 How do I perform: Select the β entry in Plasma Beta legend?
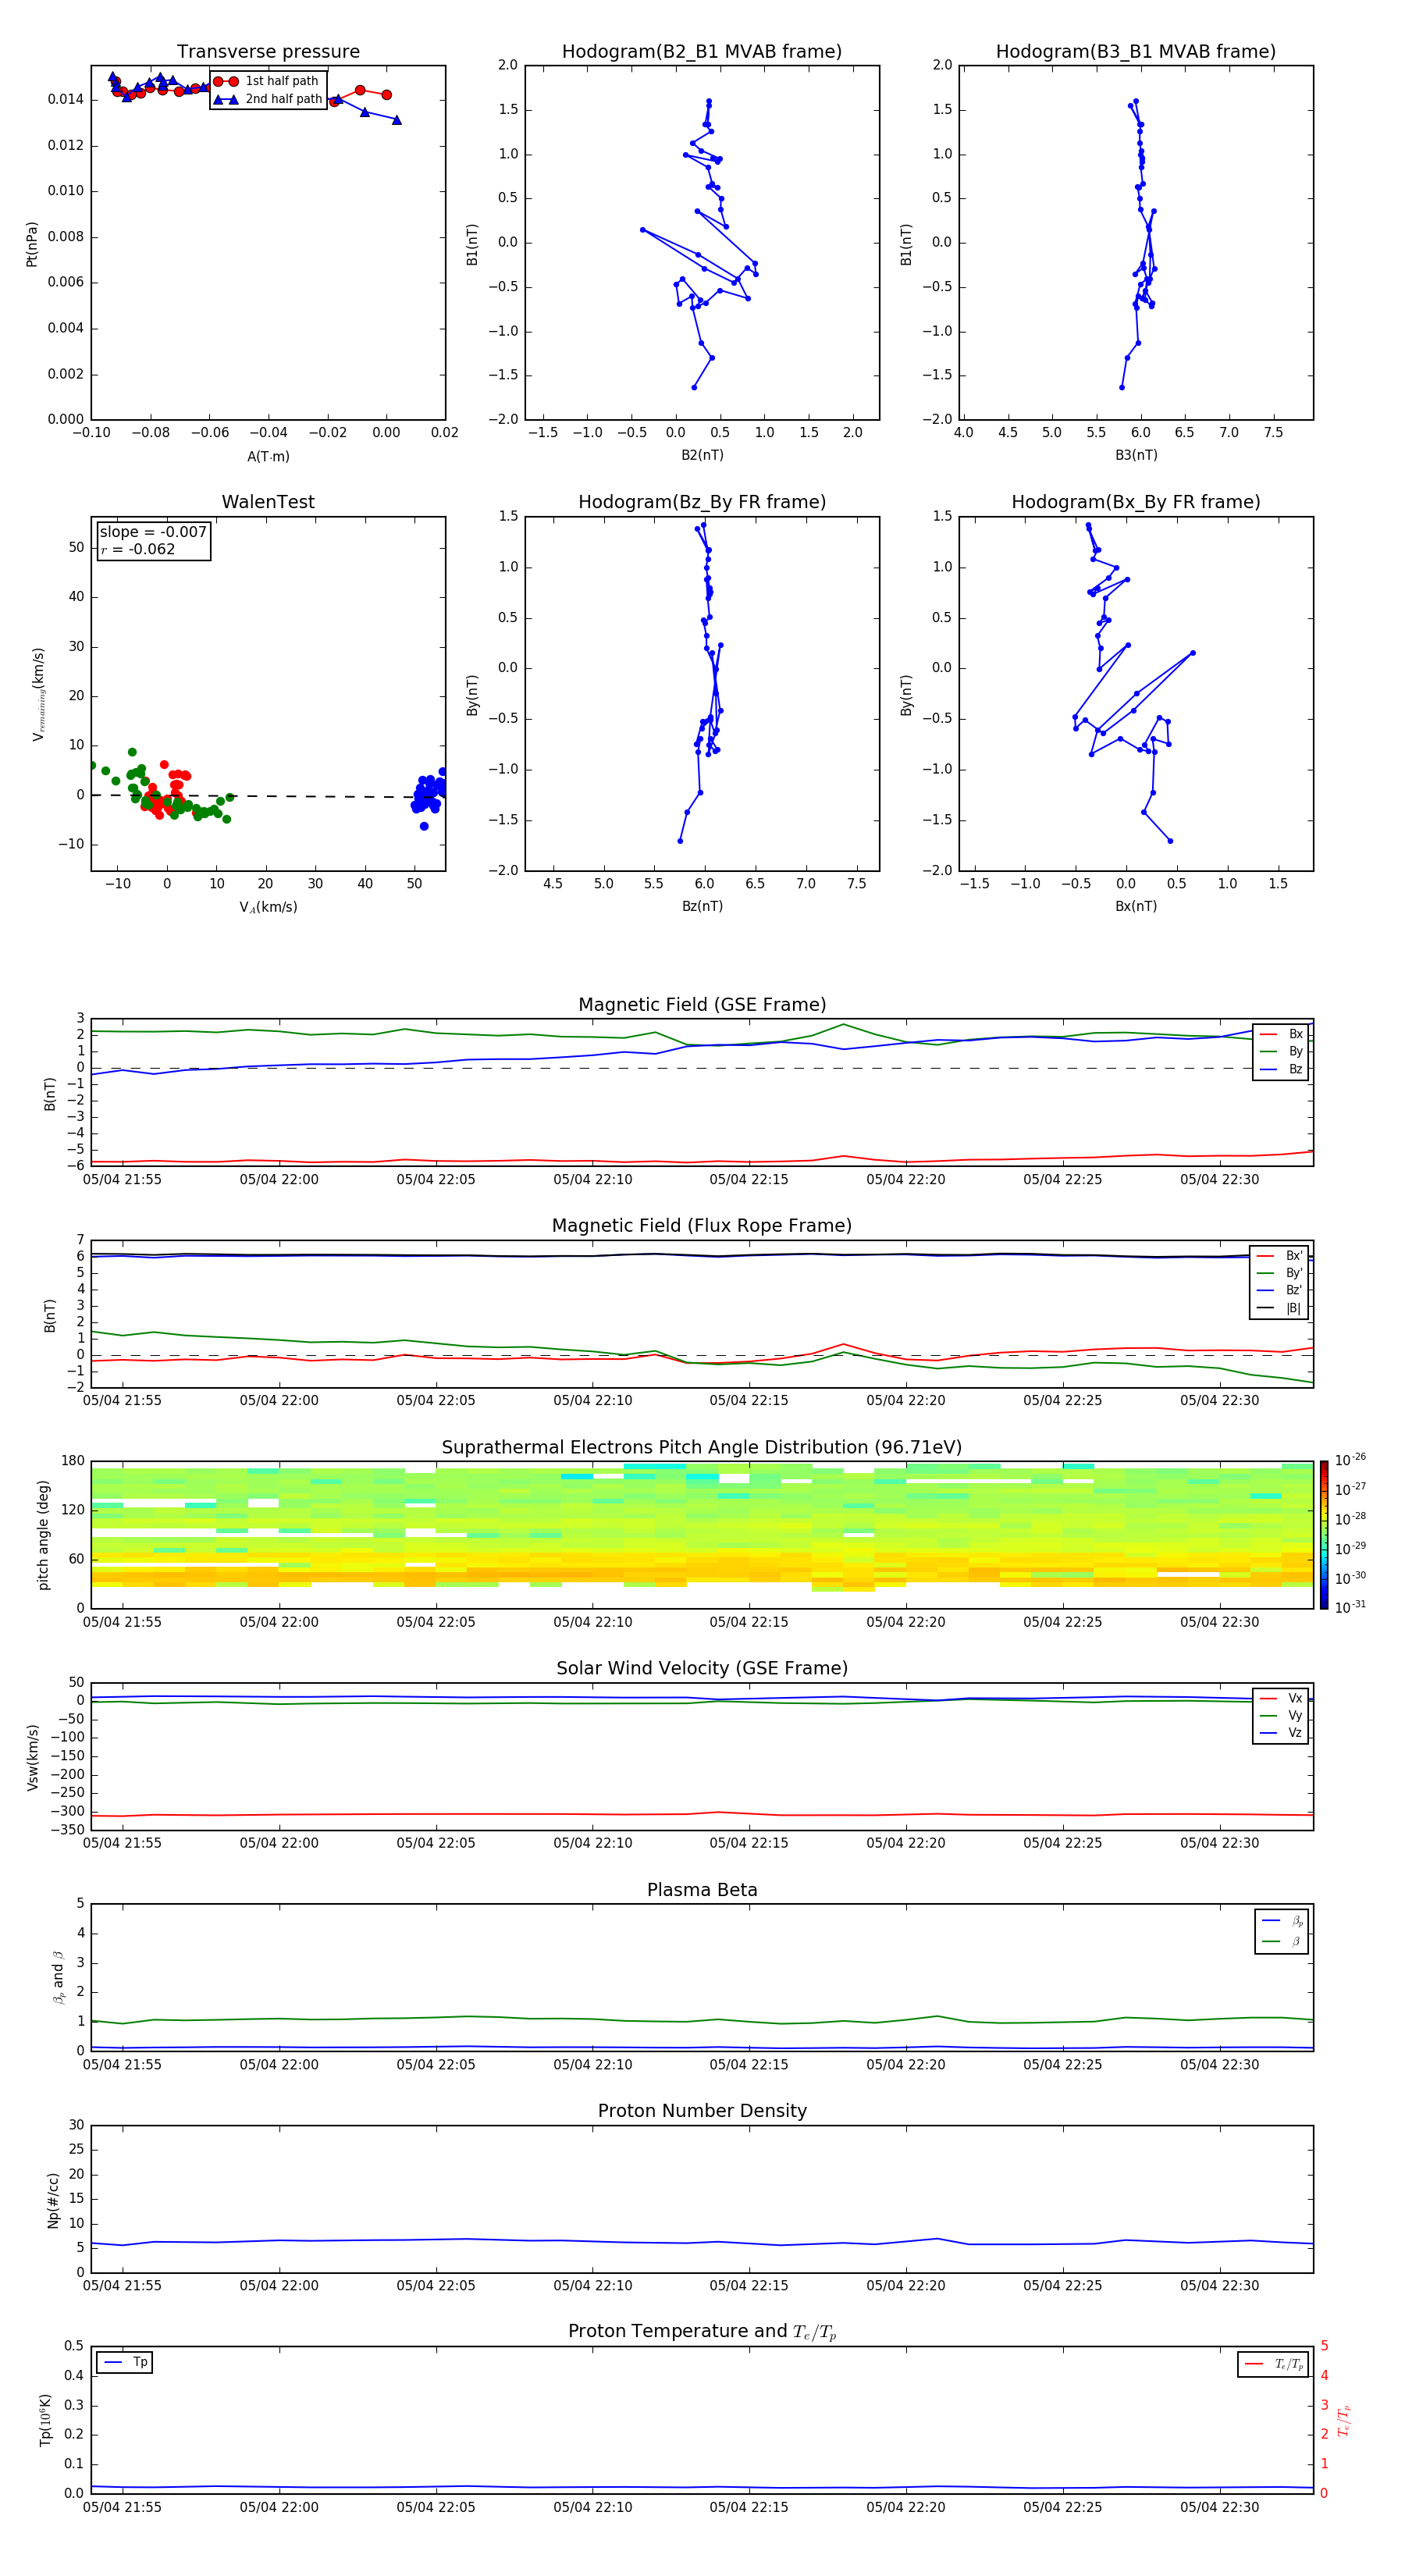(x=1282, y=1941)
